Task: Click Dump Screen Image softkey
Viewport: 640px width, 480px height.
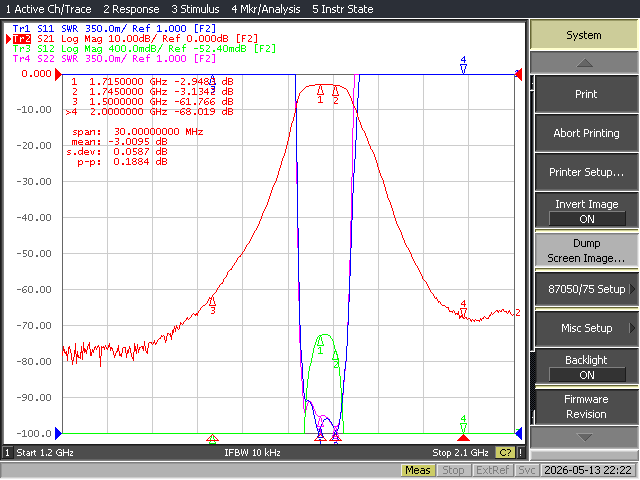Action: click(586, 251)
